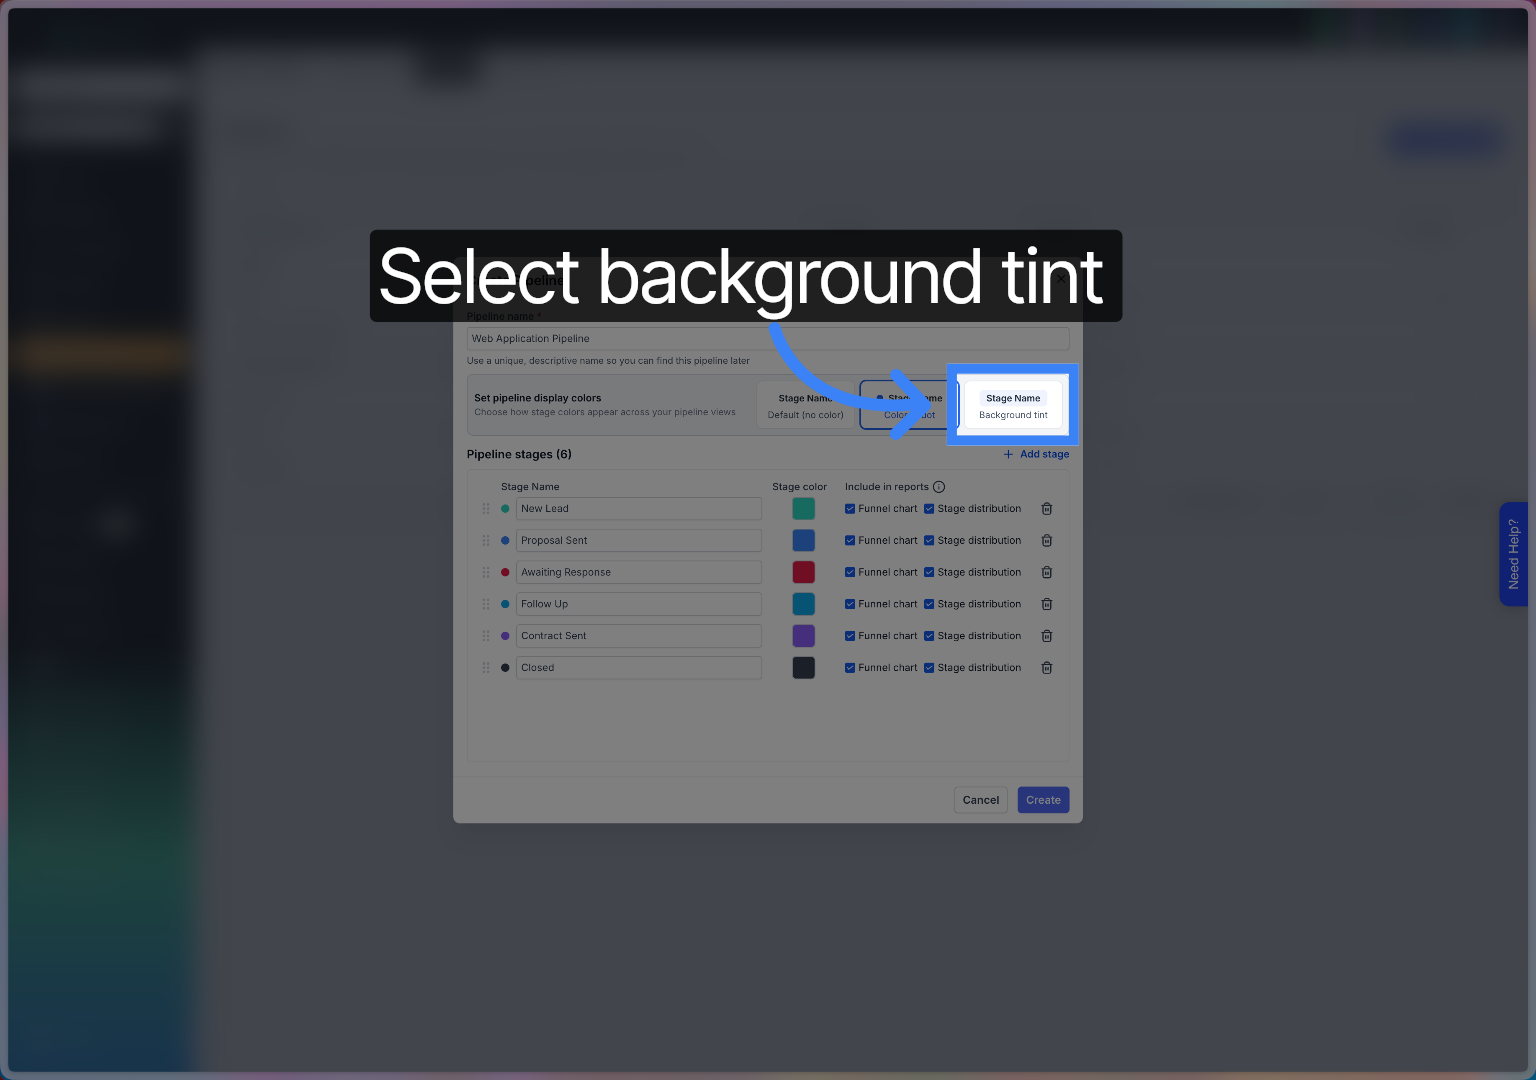Open the Follow Up stage color swatch
This screenshot has height=1080, width=1536.
(804, 604)
